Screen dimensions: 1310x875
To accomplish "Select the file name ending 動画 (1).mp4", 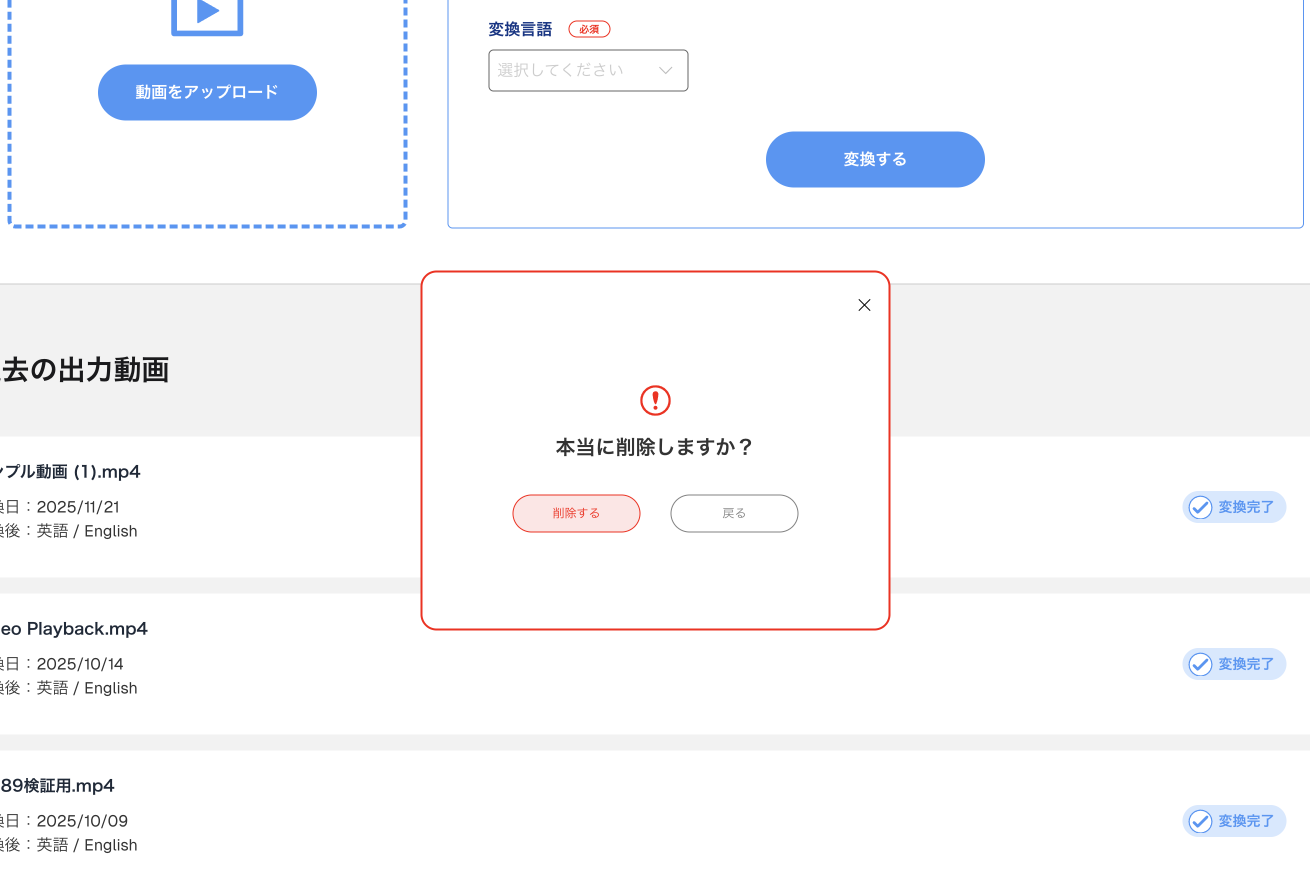I will [70, 472].
